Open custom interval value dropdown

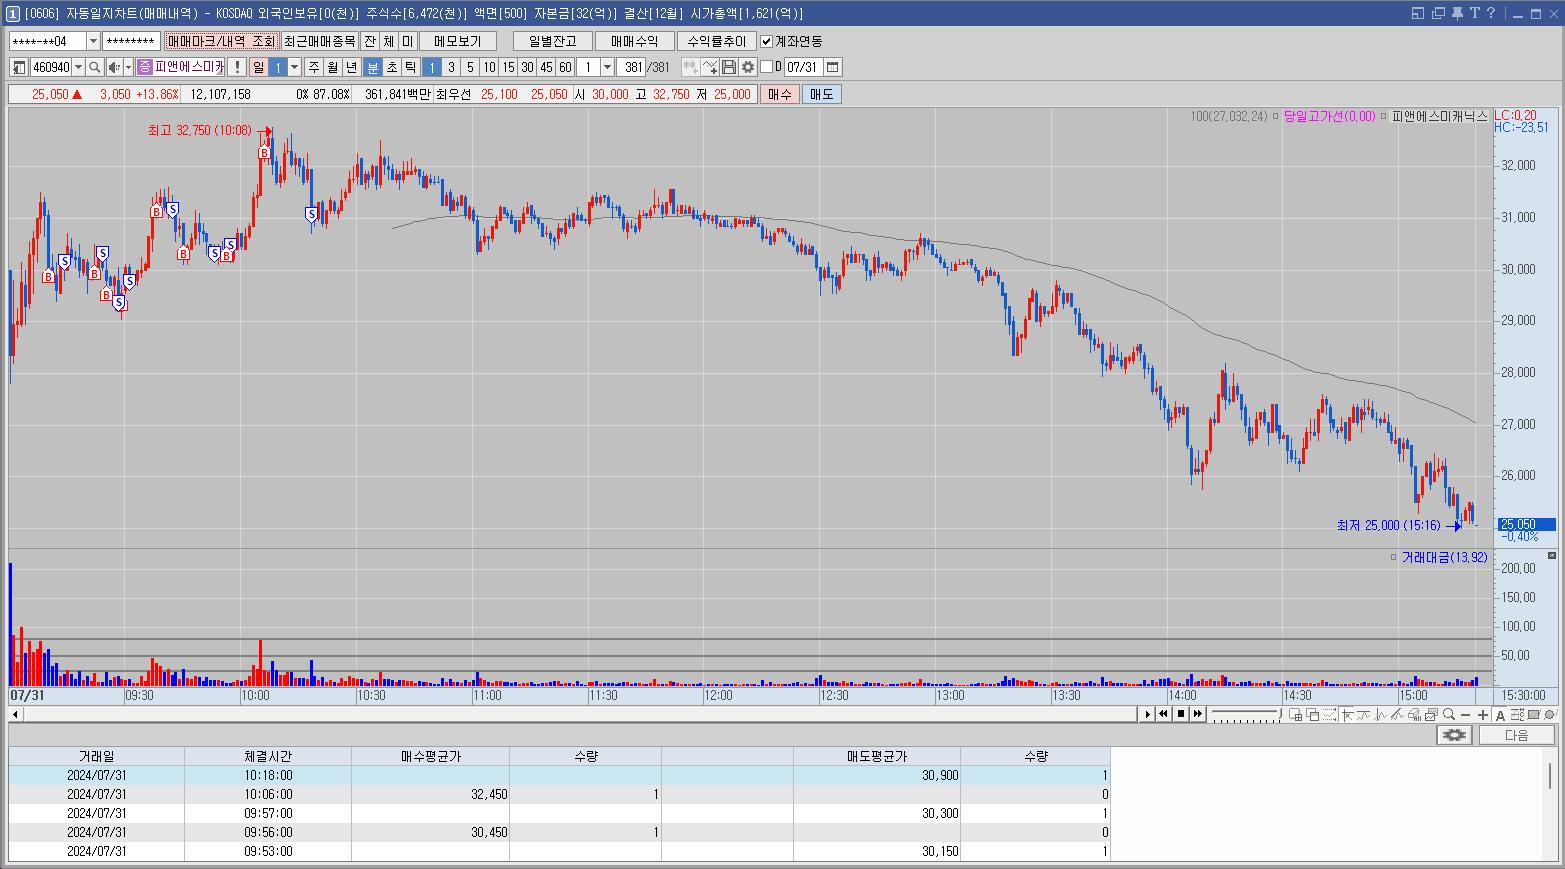coord(607,67)
